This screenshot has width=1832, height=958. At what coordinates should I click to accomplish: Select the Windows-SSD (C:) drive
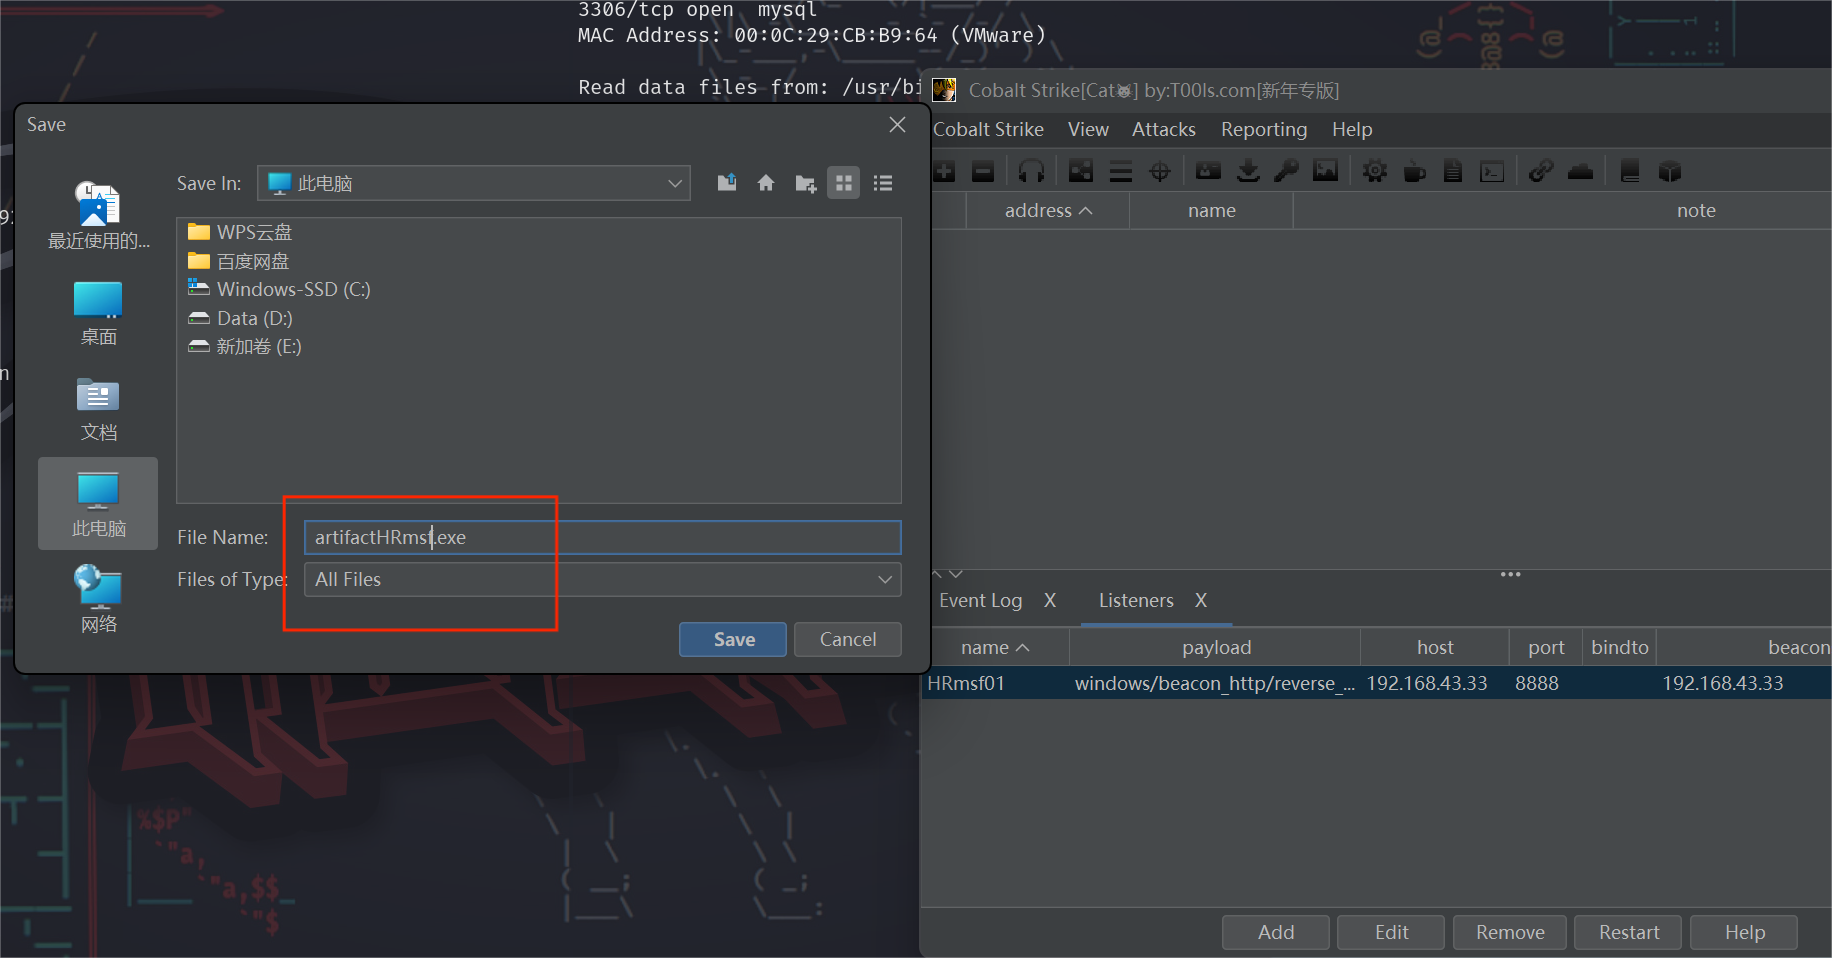tap(279, 290)
